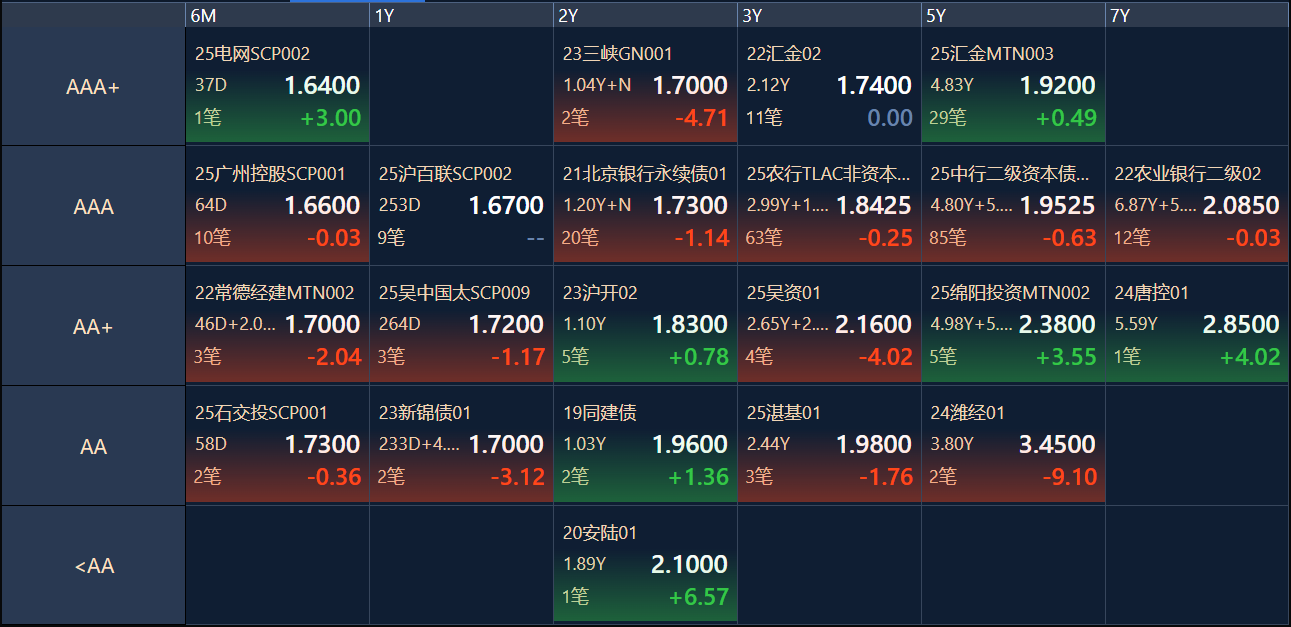Viewport: 1291px width, 627px height.
Task: Click the 1.6600 yield value
Action: tap(322, 205)
